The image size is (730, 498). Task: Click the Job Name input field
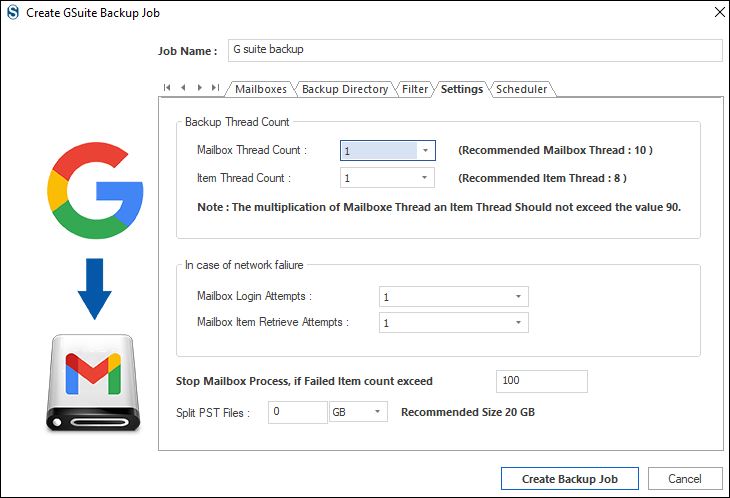(475, 50)
